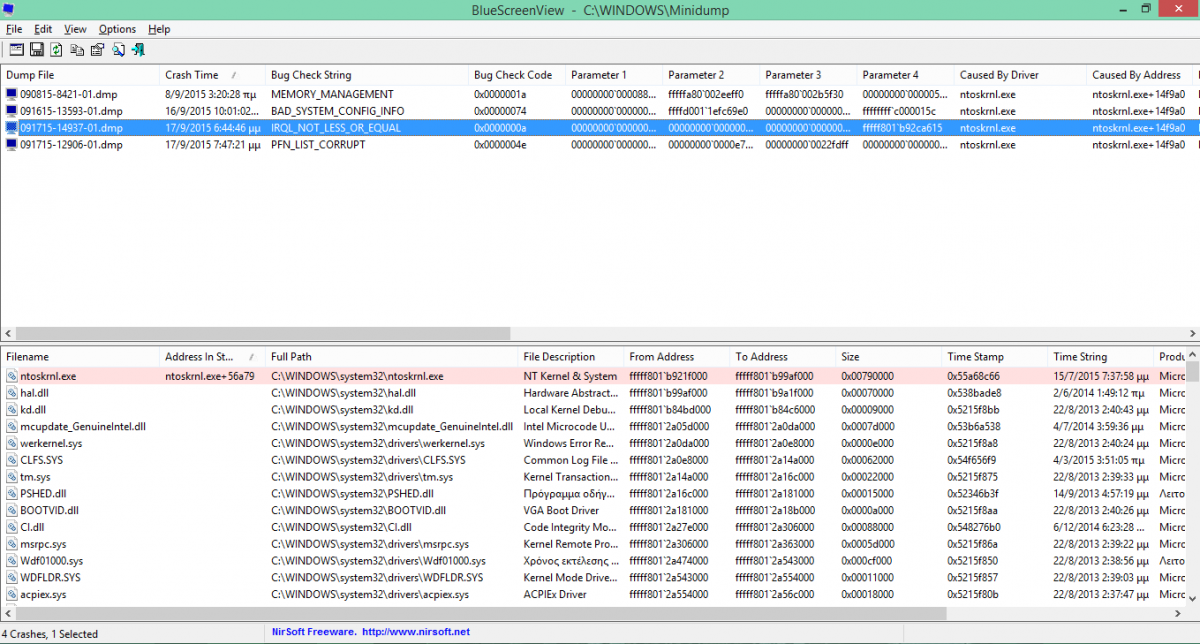This screenshot has height=644, width=1200.
Task: Open the Options menu
Action: (117, 29)
